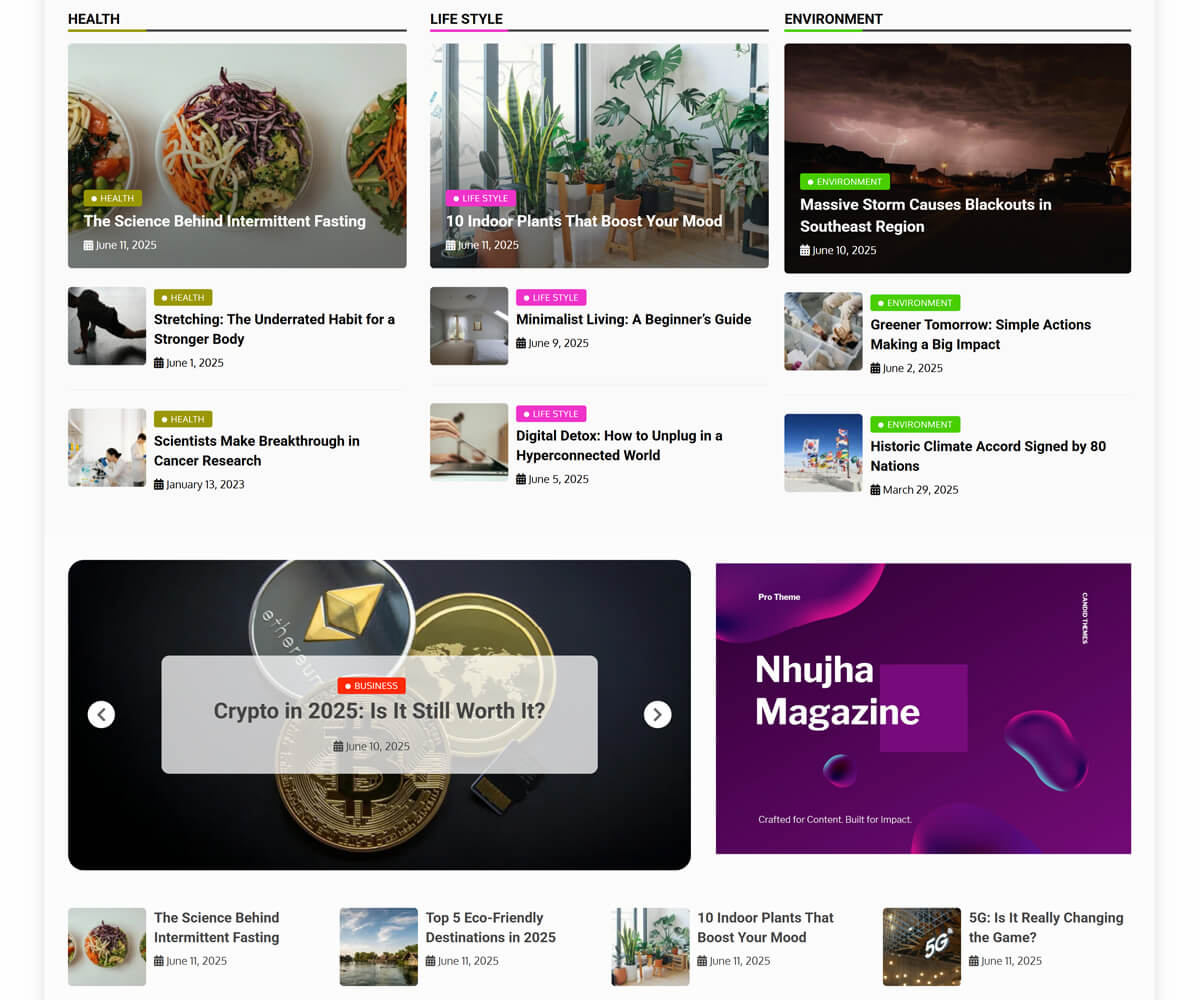
Task: Click Life Style badge above Digital Detox
Action: click(x=551, y=414)
